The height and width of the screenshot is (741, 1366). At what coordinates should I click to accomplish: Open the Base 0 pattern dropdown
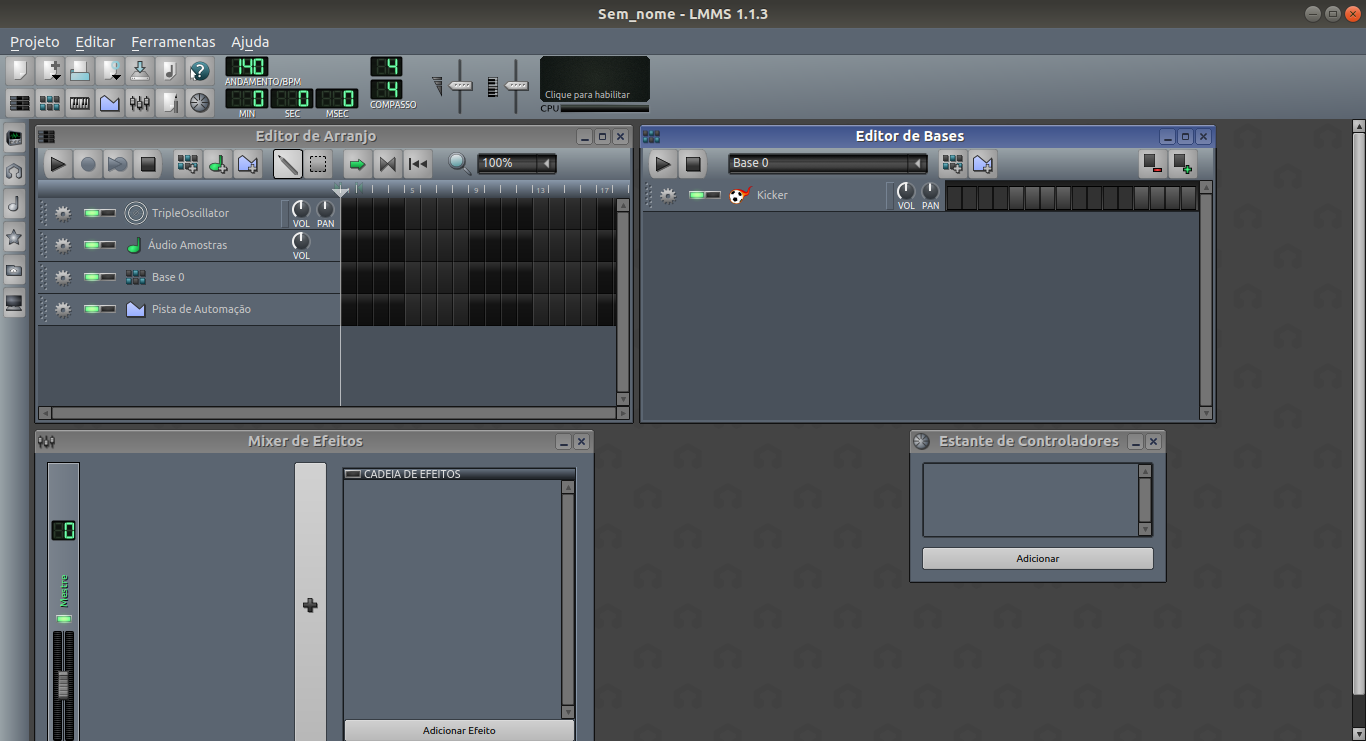pos(827,163)
